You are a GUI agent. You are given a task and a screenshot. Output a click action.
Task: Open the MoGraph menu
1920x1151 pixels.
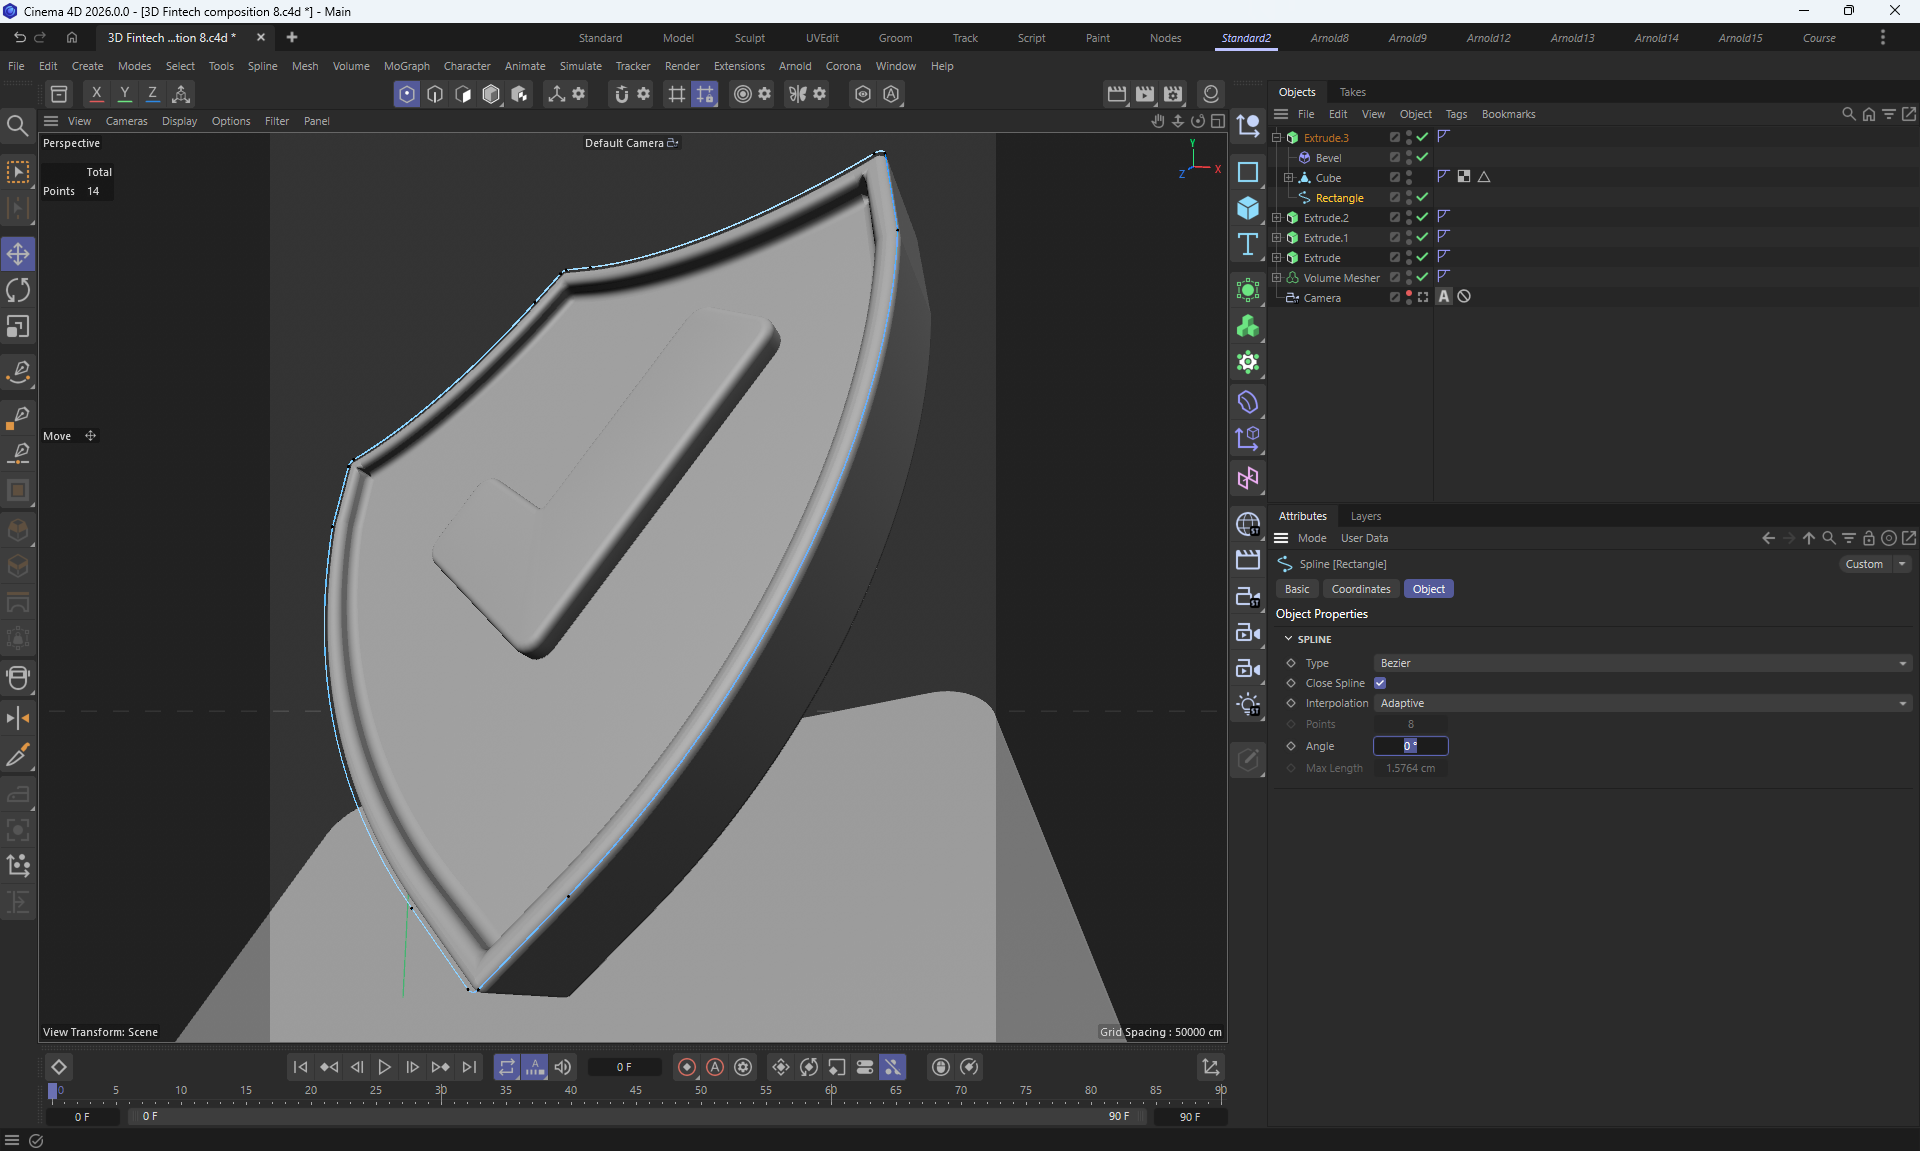tap(406, 66)
